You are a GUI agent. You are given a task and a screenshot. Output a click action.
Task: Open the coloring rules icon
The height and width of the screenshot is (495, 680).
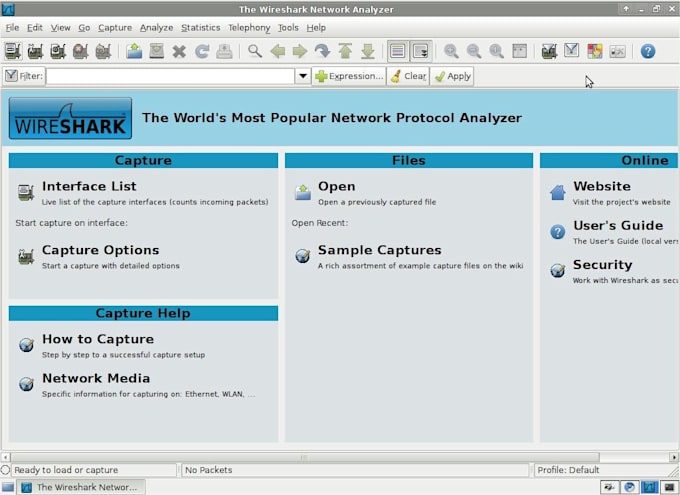(x=595, y=51)
